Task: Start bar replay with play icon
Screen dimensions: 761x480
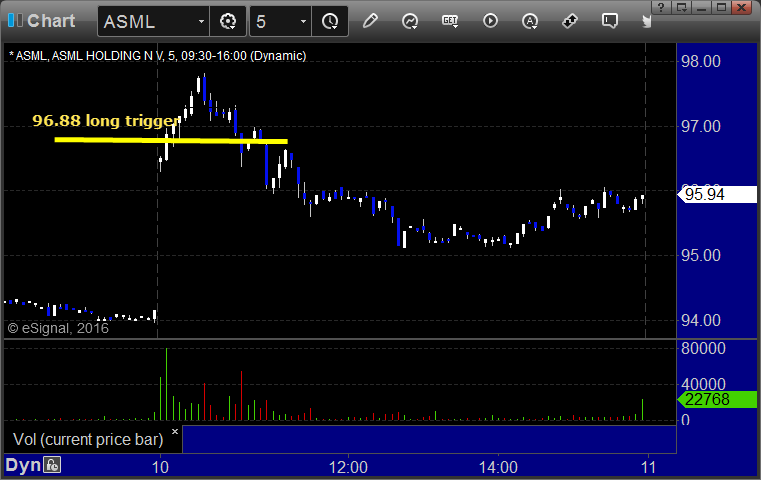Action: click(490, 21)
